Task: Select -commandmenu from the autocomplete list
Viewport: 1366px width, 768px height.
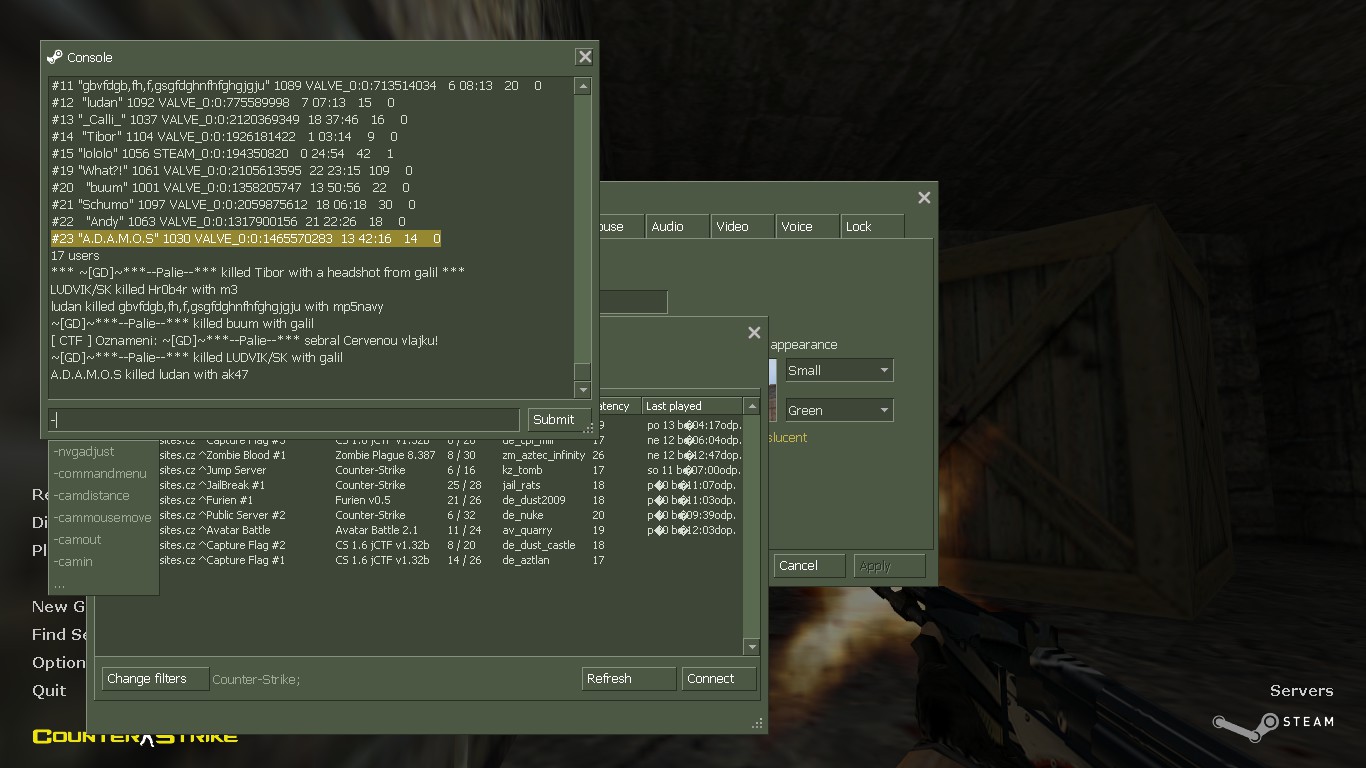Action: point(100,474)
